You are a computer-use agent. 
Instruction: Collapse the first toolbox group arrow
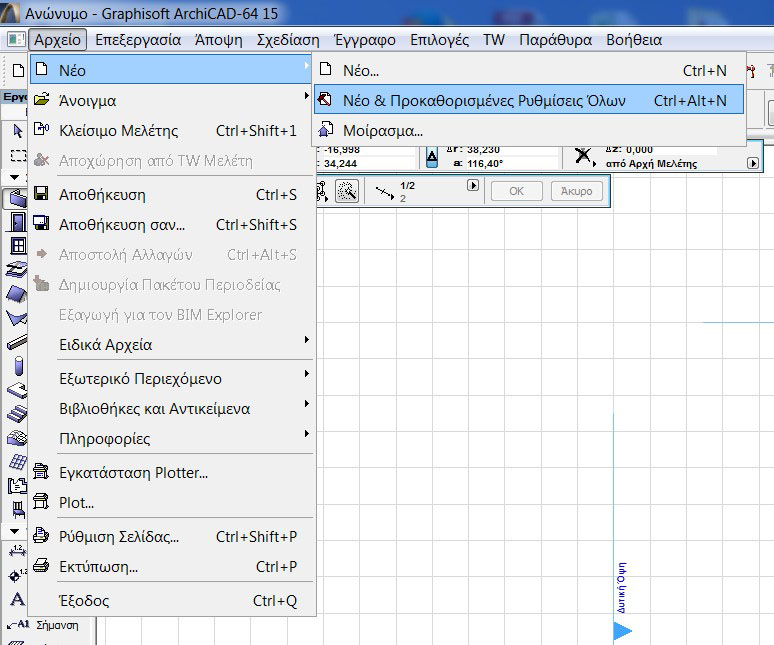pos(15,177)
